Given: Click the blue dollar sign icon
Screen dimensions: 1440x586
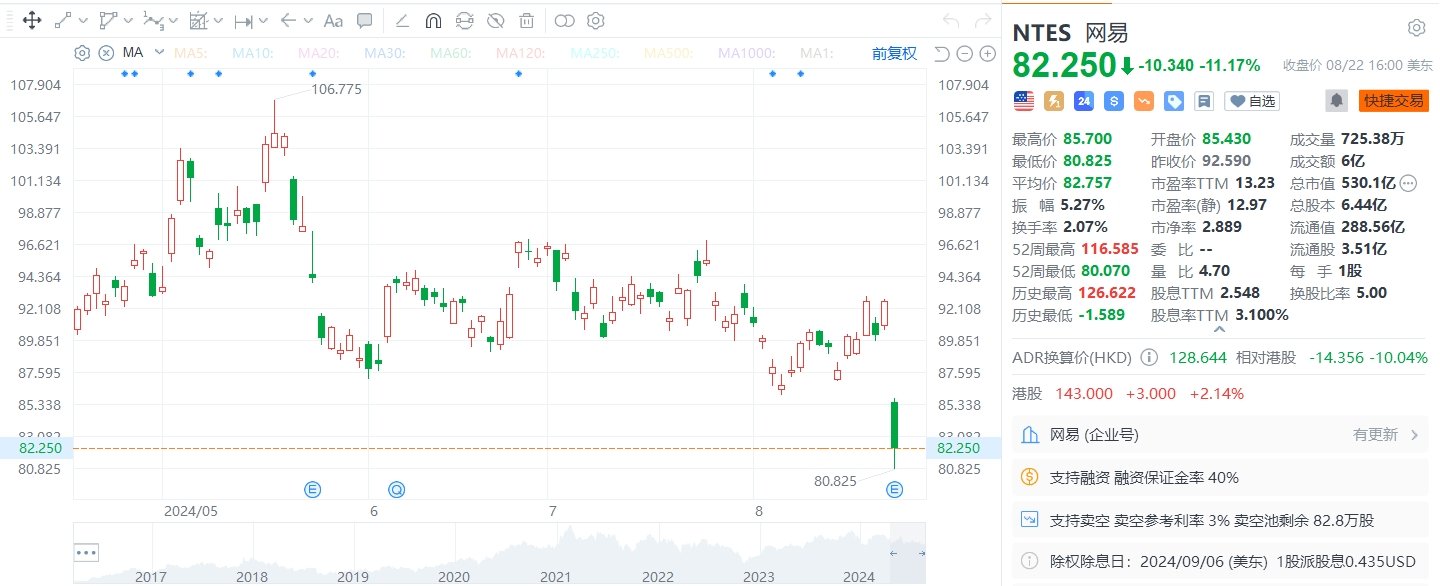Looking at the screenshot, I should pyautogui.click(x=1114, y=100).
